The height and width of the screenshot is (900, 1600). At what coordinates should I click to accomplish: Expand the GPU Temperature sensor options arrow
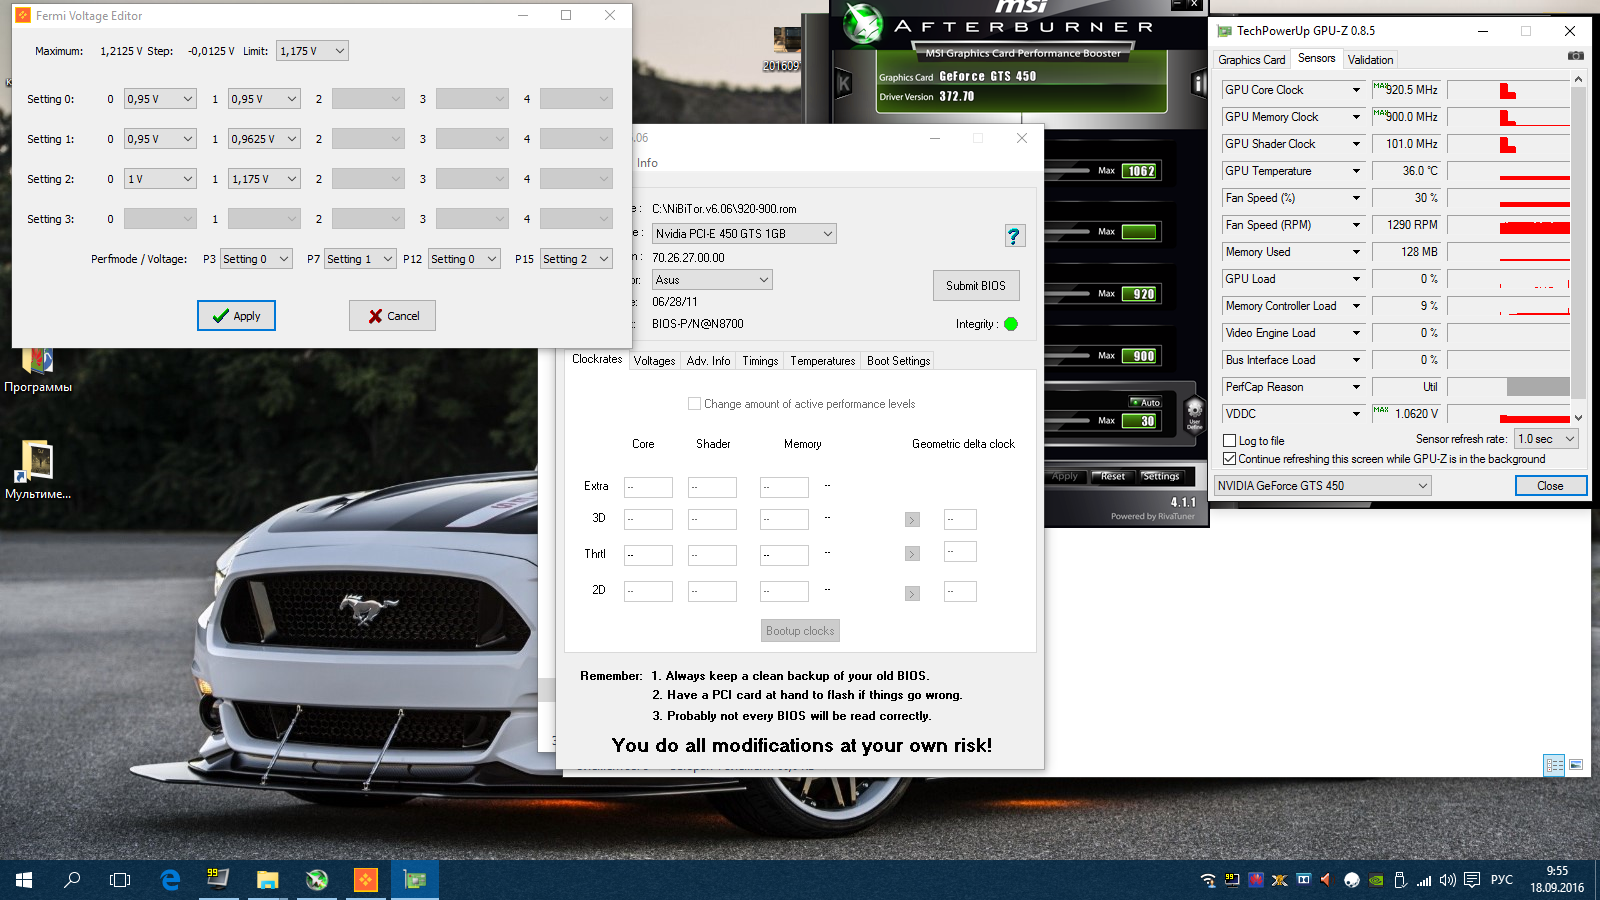point(1356,171)
